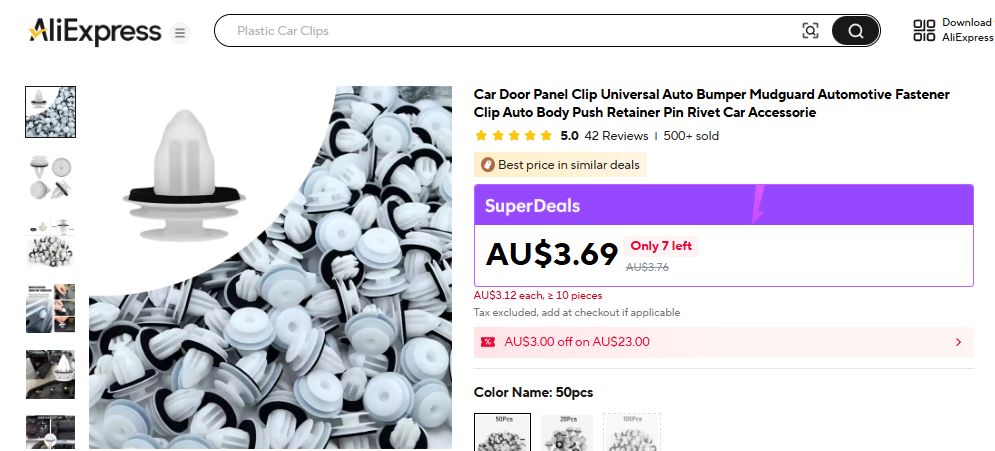The height and width of the screenshot is (451, 995).
Task: Expand the AU$3.00 off coupon arrow
Action: tap(958, 342)
